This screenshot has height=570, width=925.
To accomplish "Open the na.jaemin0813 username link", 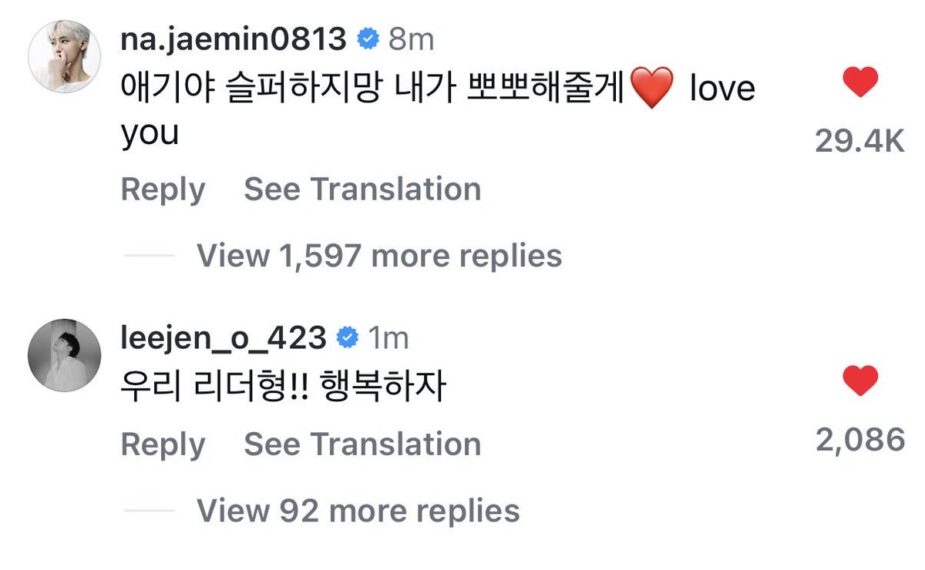I will point(234,39).
